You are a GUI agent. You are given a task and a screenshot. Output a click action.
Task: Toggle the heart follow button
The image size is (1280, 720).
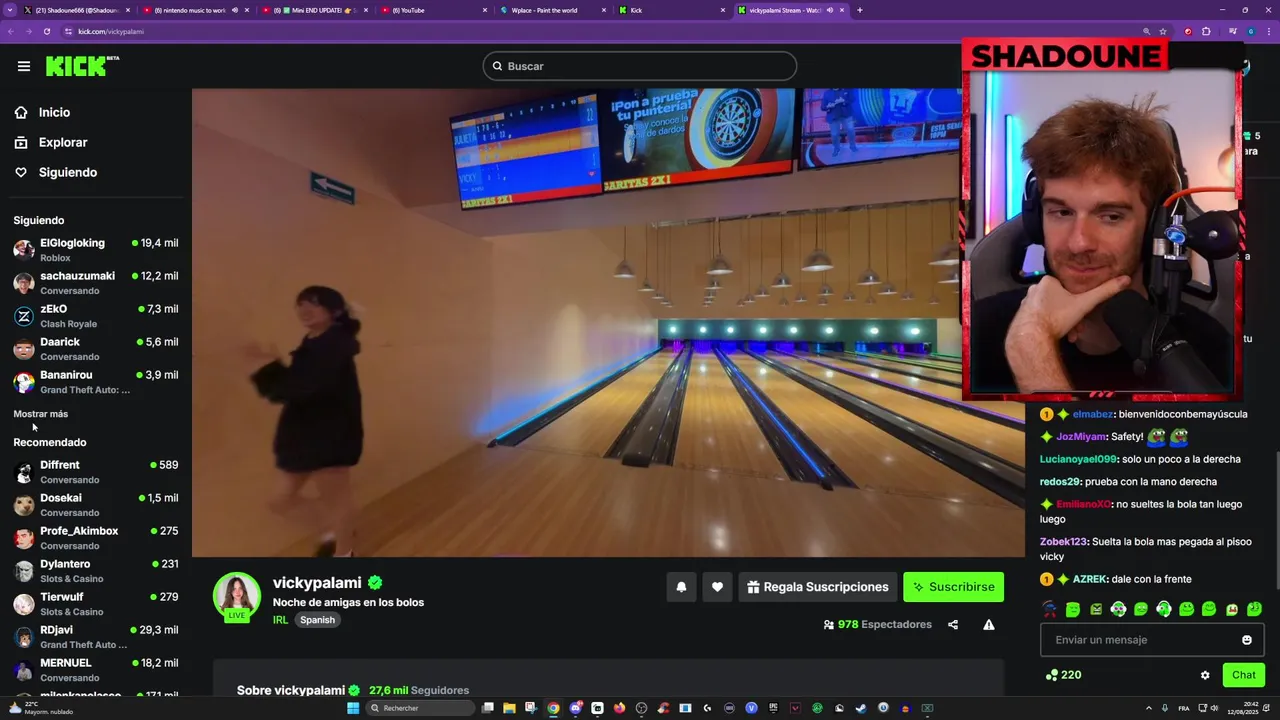click(717, 587)
